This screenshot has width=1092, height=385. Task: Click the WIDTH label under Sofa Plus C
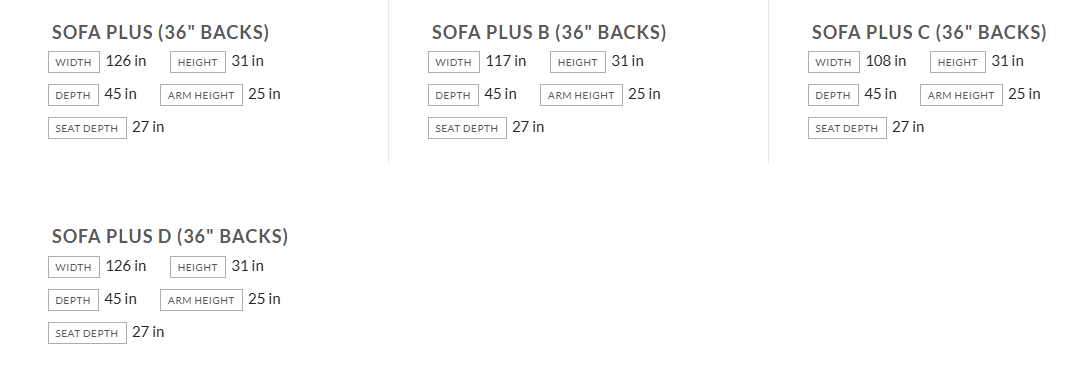(834, 62)
